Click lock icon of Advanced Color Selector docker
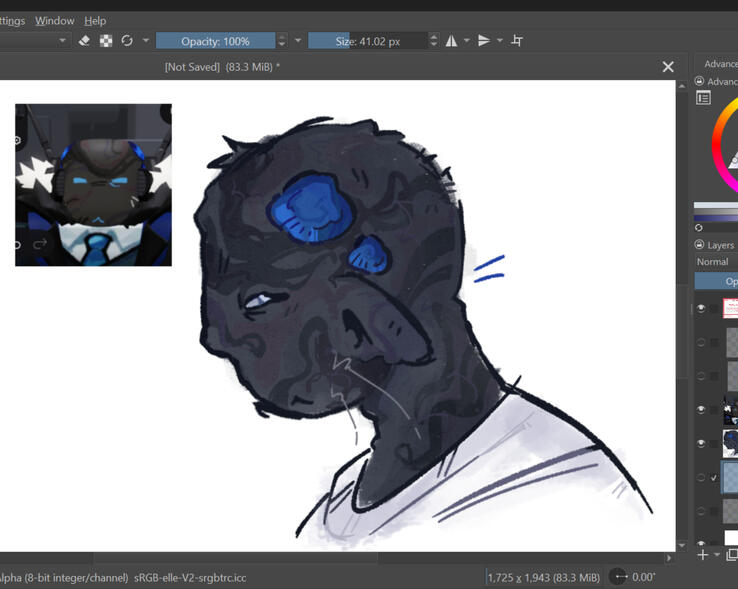The height and width of the screenshot is (589, 738). point(699,81)
